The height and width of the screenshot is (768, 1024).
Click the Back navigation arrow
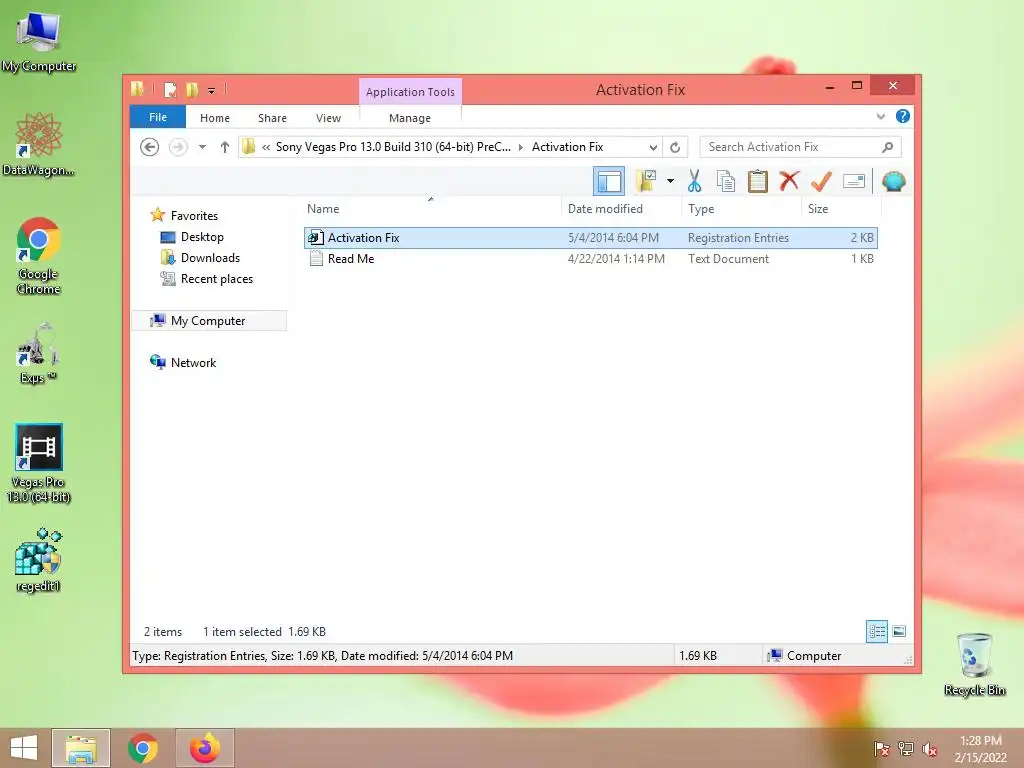click(x=150, y=147)
